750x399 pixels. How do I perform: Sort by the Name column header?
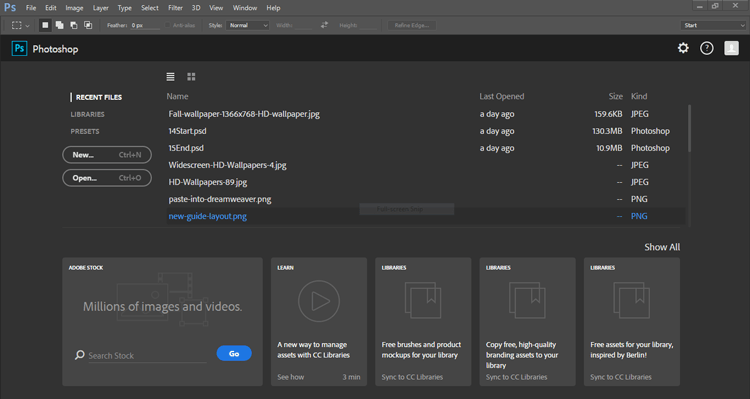coord(177,96)
